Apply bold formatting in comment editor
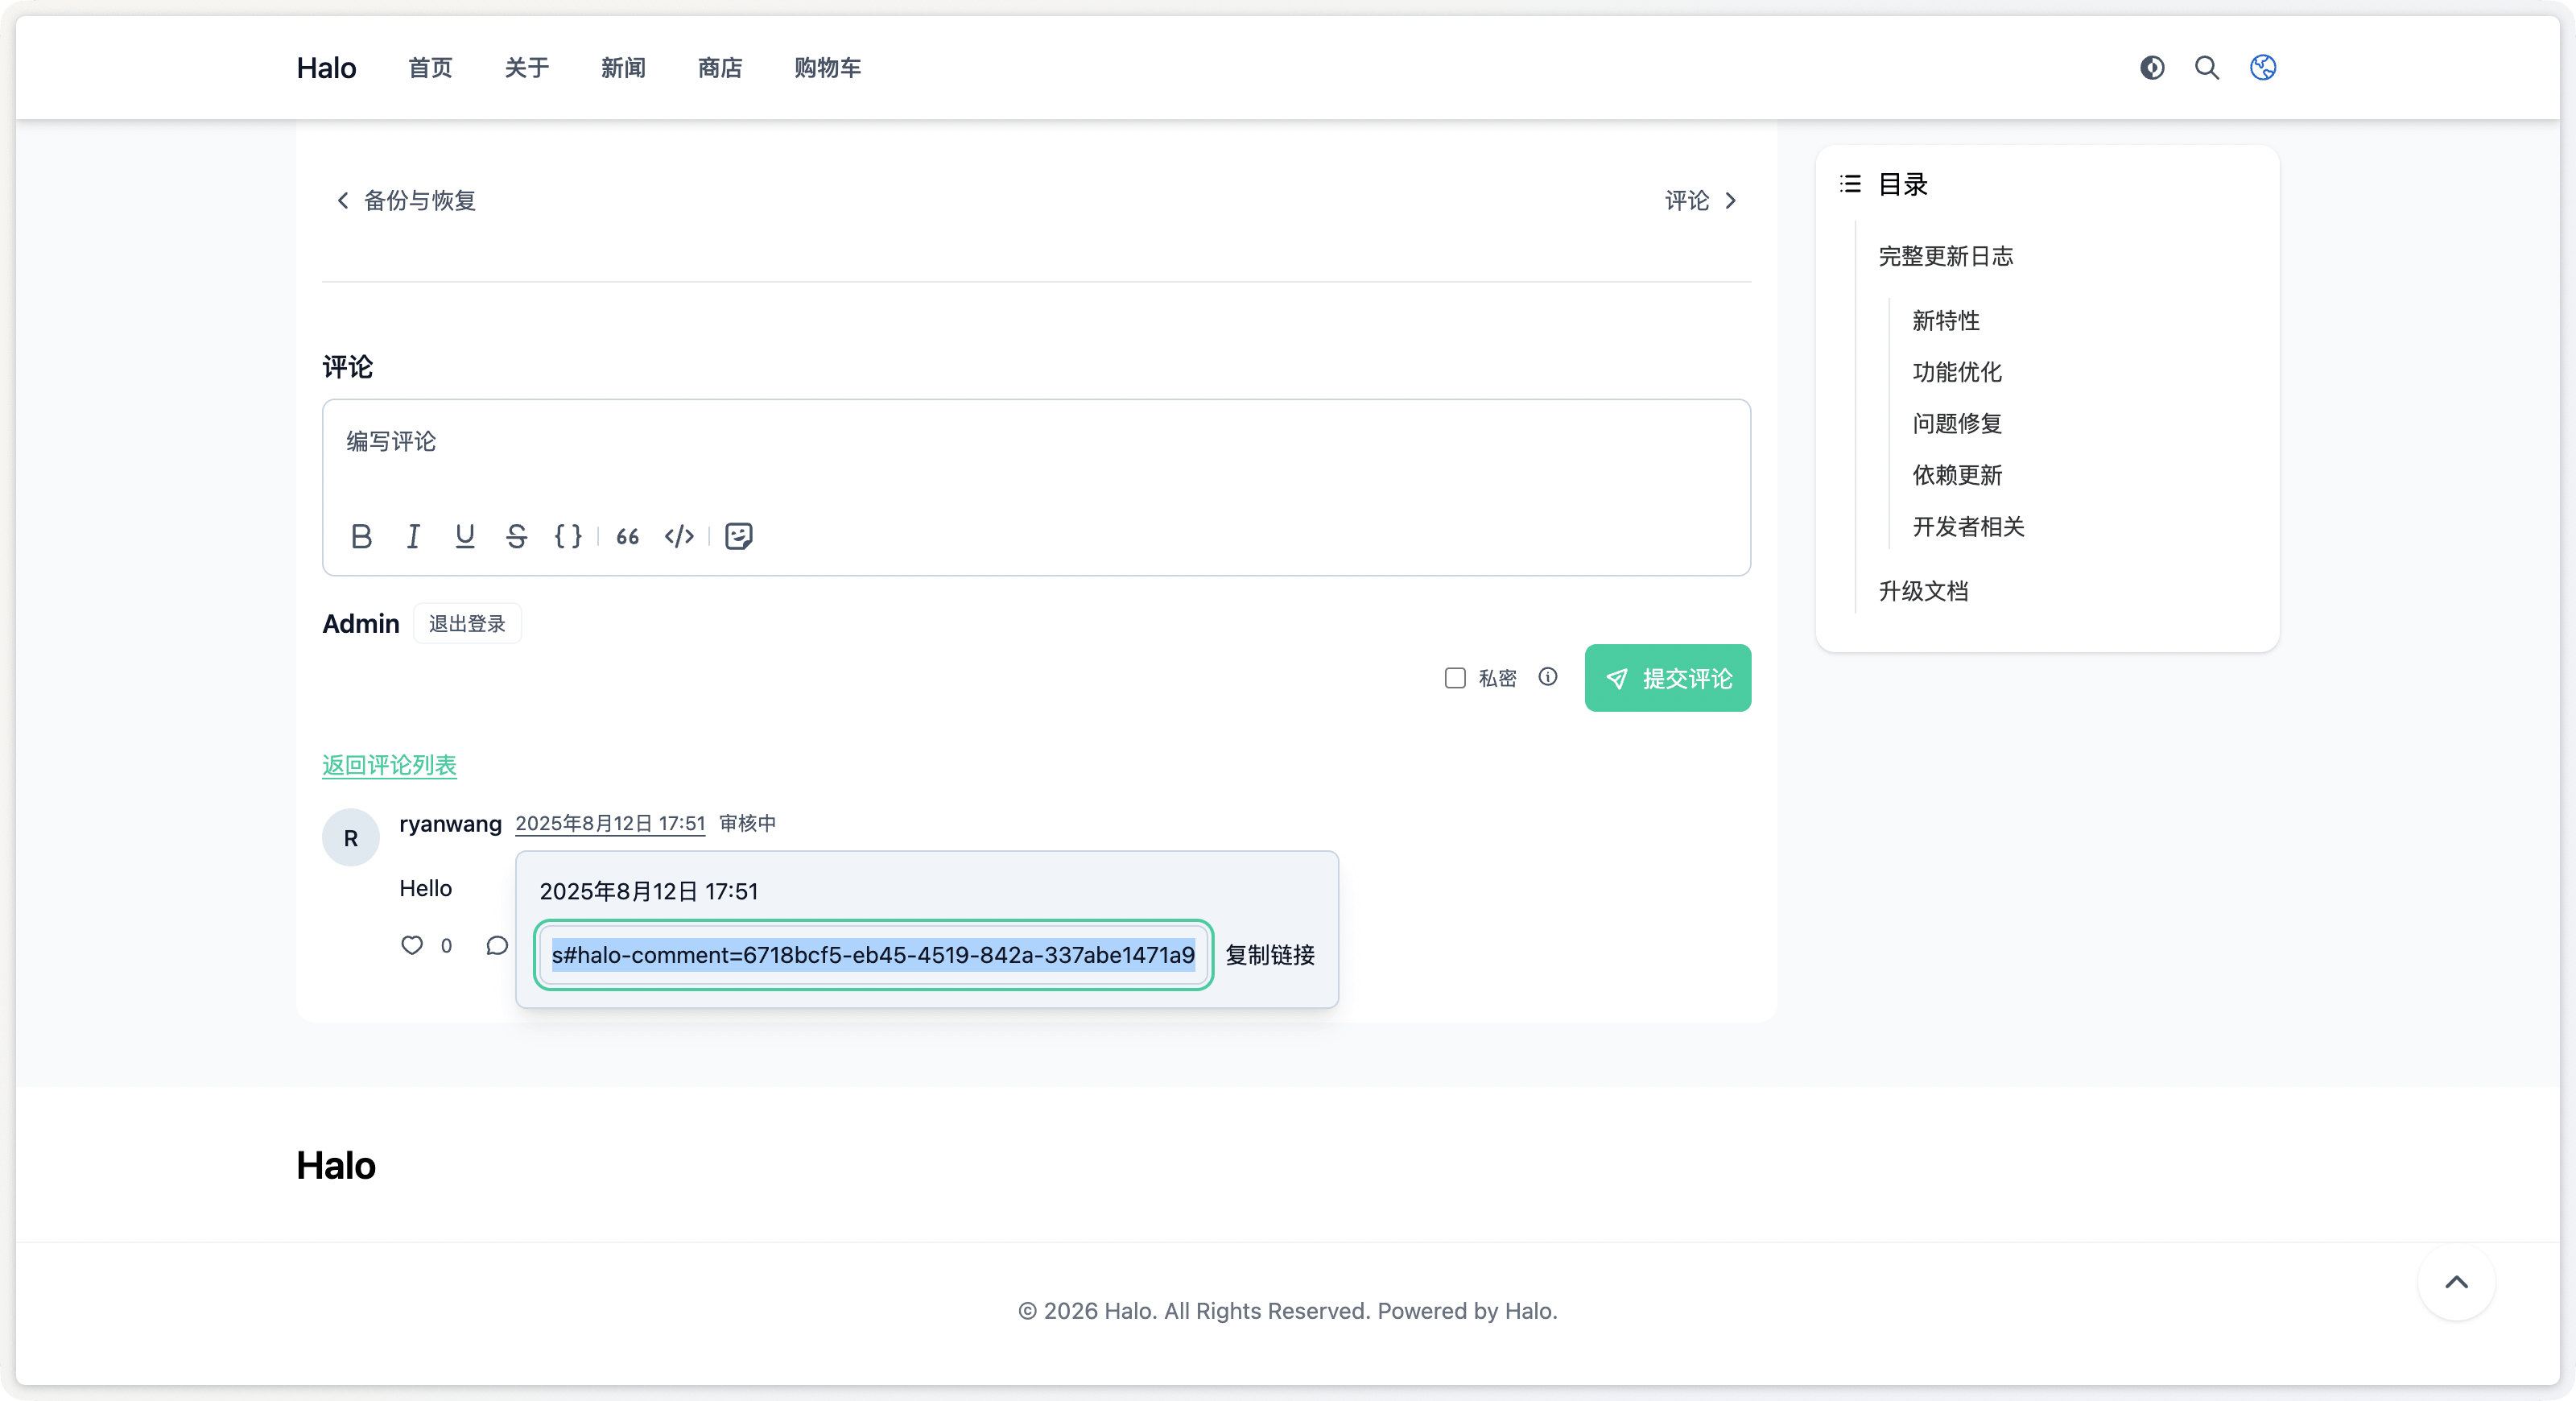2576x1401 pixels. coord(361,536)
